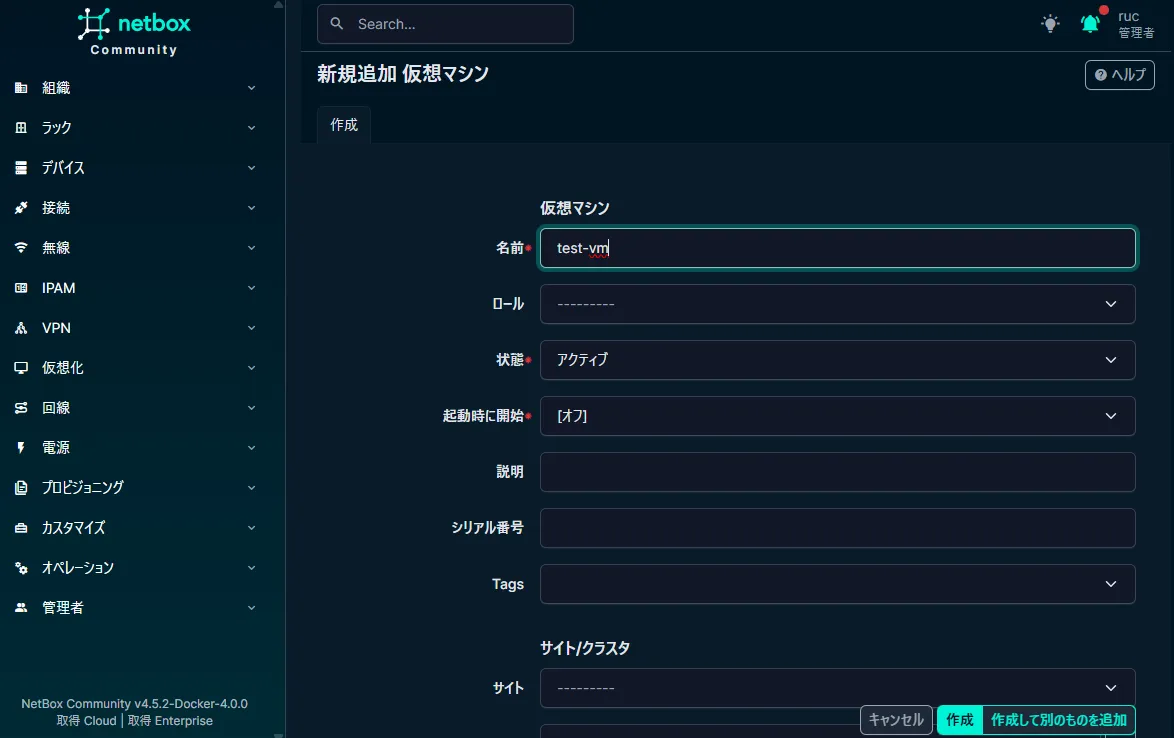Image resolution: width=1174 pixels, height=738 pixels.
Task: Click the キャンセル button
Action: pos(896,720)
